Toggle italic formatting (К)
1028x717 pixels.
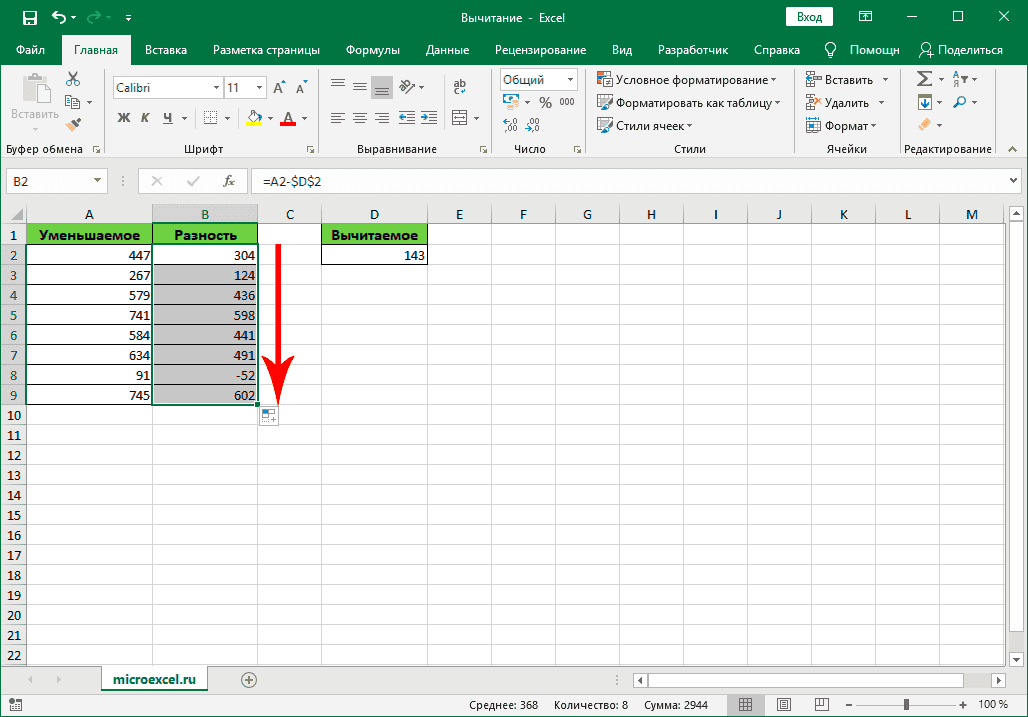(146, 118)
